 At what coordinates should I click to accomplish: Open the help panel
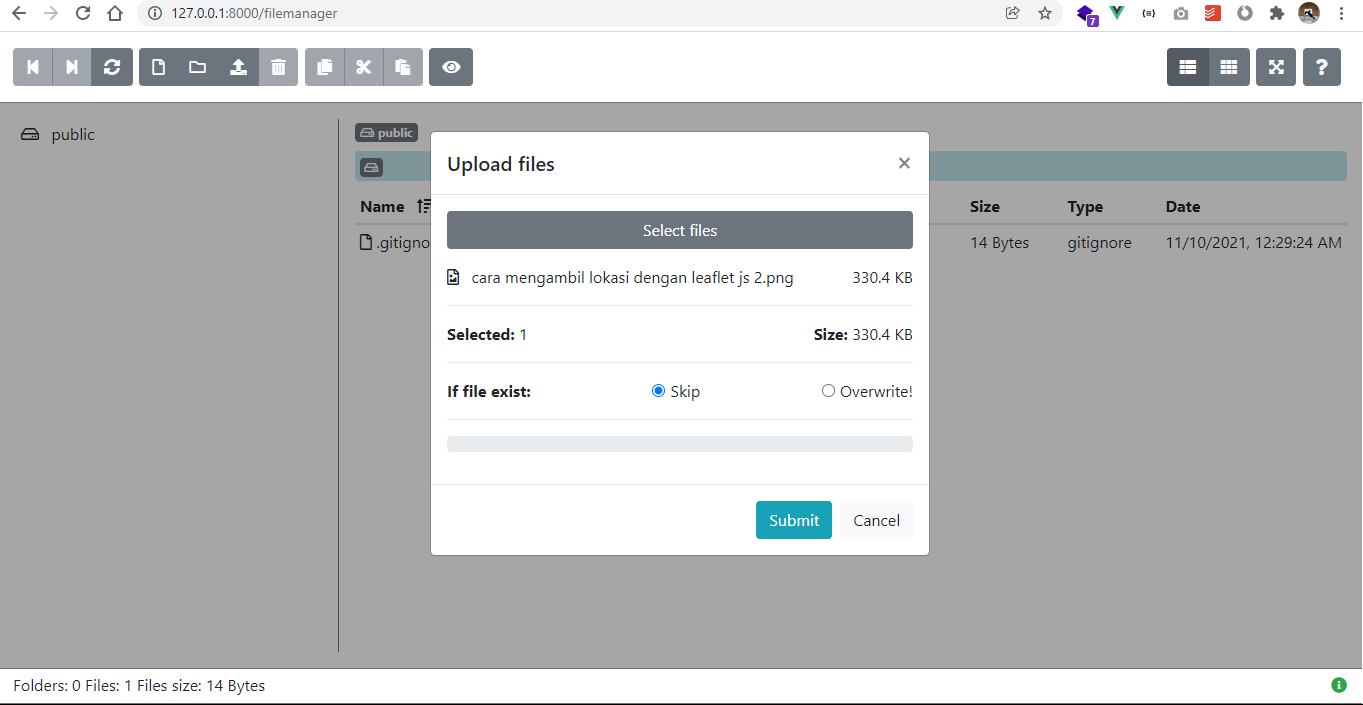(1321, 66)
